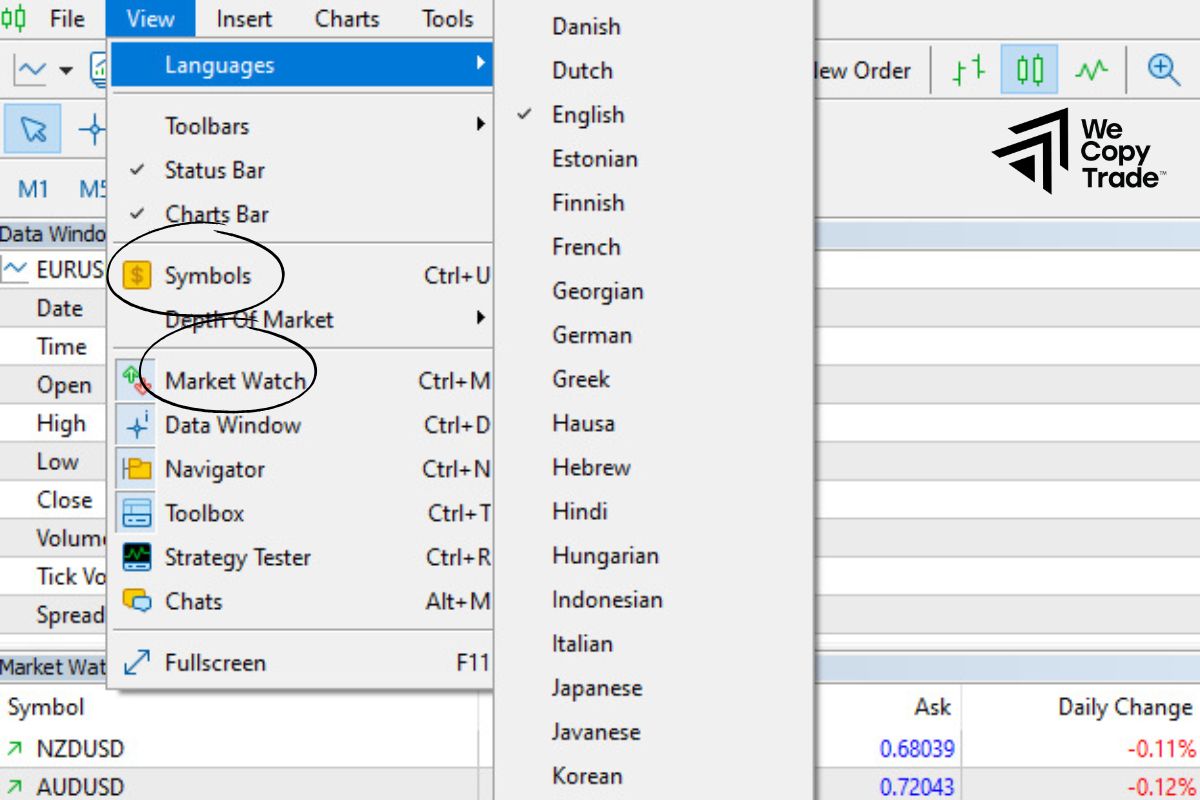This screenshot has width=1200, height=800.
Task: Open the Chats panel
Action: point(193,601)
